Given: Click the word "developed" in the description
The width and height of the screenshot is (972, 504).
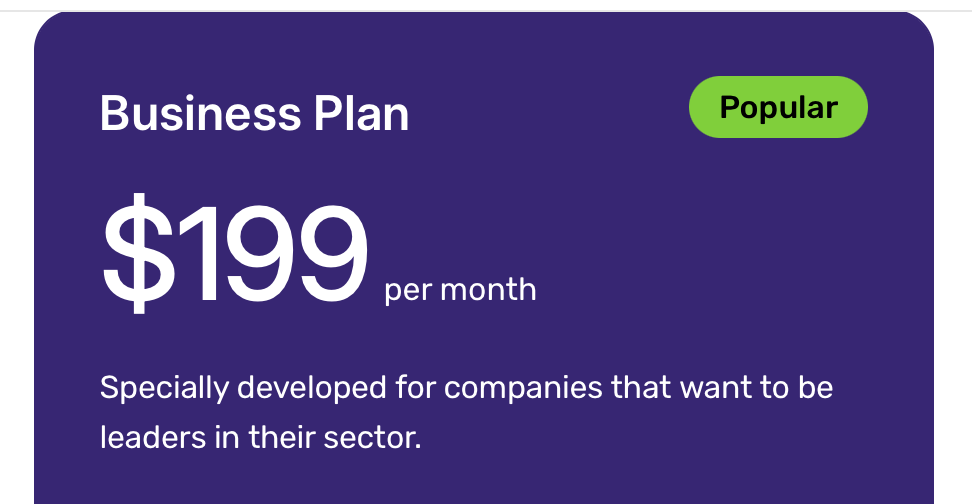Looking at the screenshot, I should (291, 388).
